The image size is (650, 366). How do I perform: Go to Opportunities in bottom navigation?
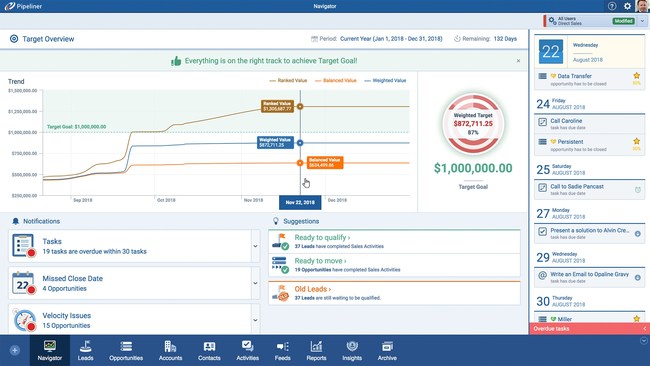126,350
